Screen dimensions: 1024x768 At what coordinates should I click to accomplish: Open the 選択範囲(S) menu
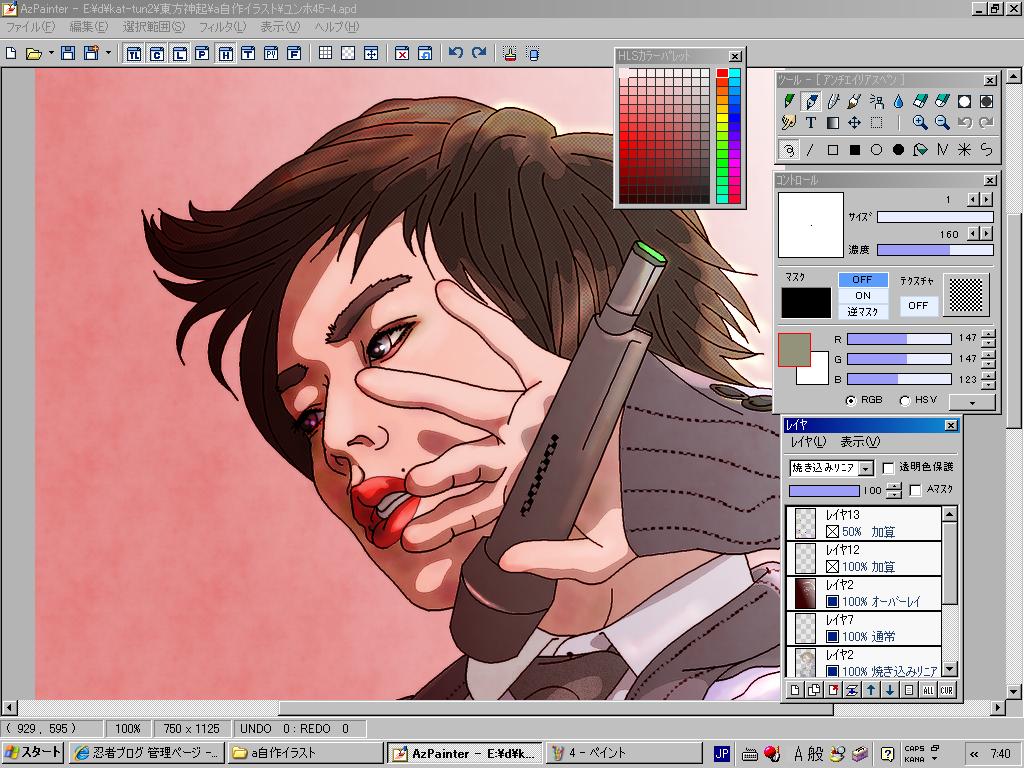point(153,27)
